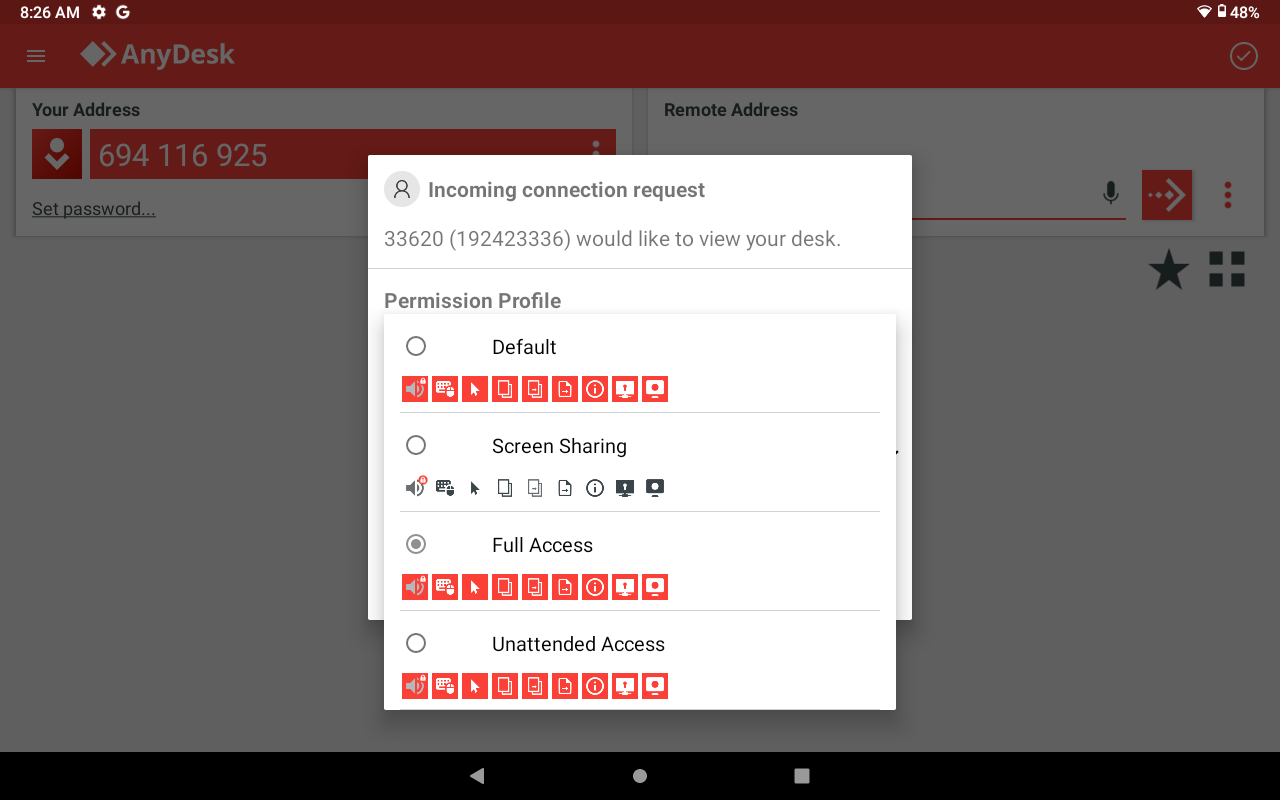Click the AnyDesk logo in header
Viewport: 1280px width, 800px height.
click(x=158, y=54)
